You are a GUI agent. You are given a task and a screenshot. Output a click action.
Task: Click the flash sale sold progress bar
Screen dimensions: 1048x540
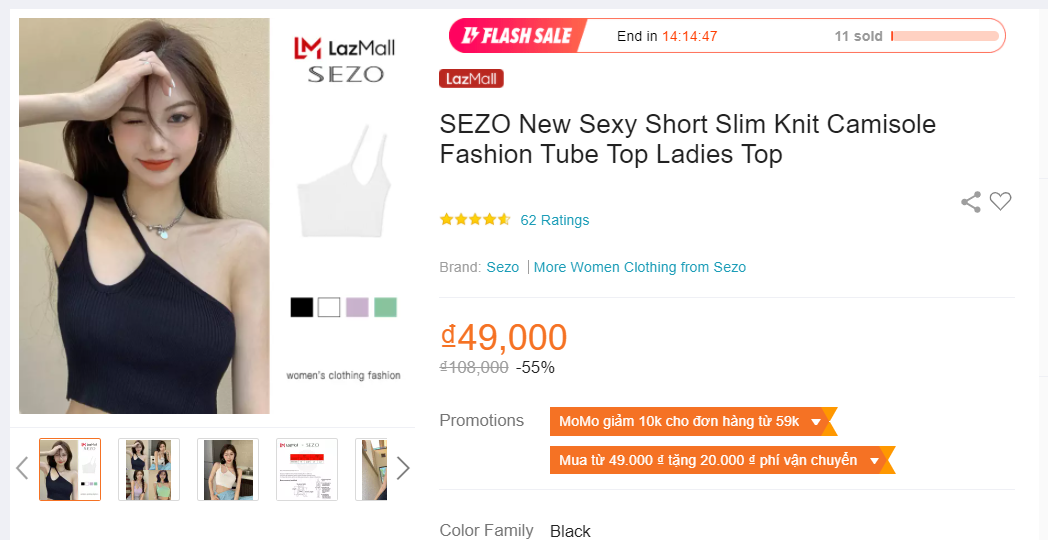(x=945, y=36)
